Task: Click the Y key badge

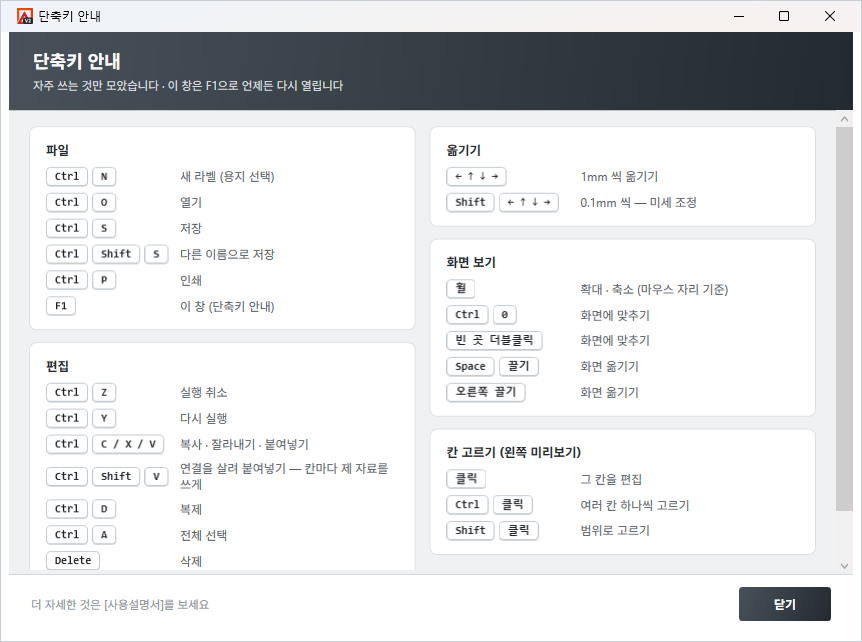Action: 104,418
